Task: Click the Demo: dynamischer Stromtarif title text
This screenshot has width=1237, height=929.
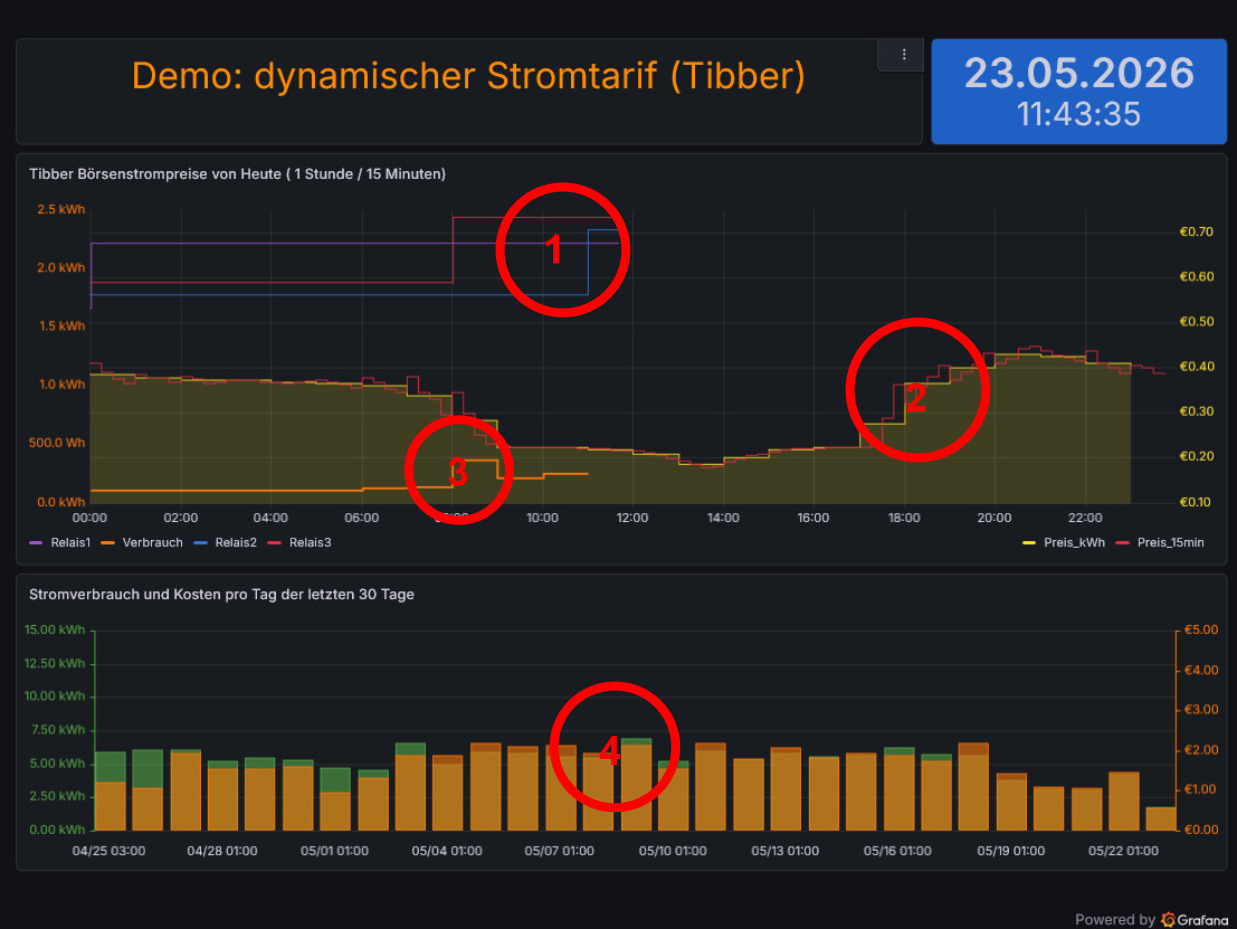Action: (468, 76)
